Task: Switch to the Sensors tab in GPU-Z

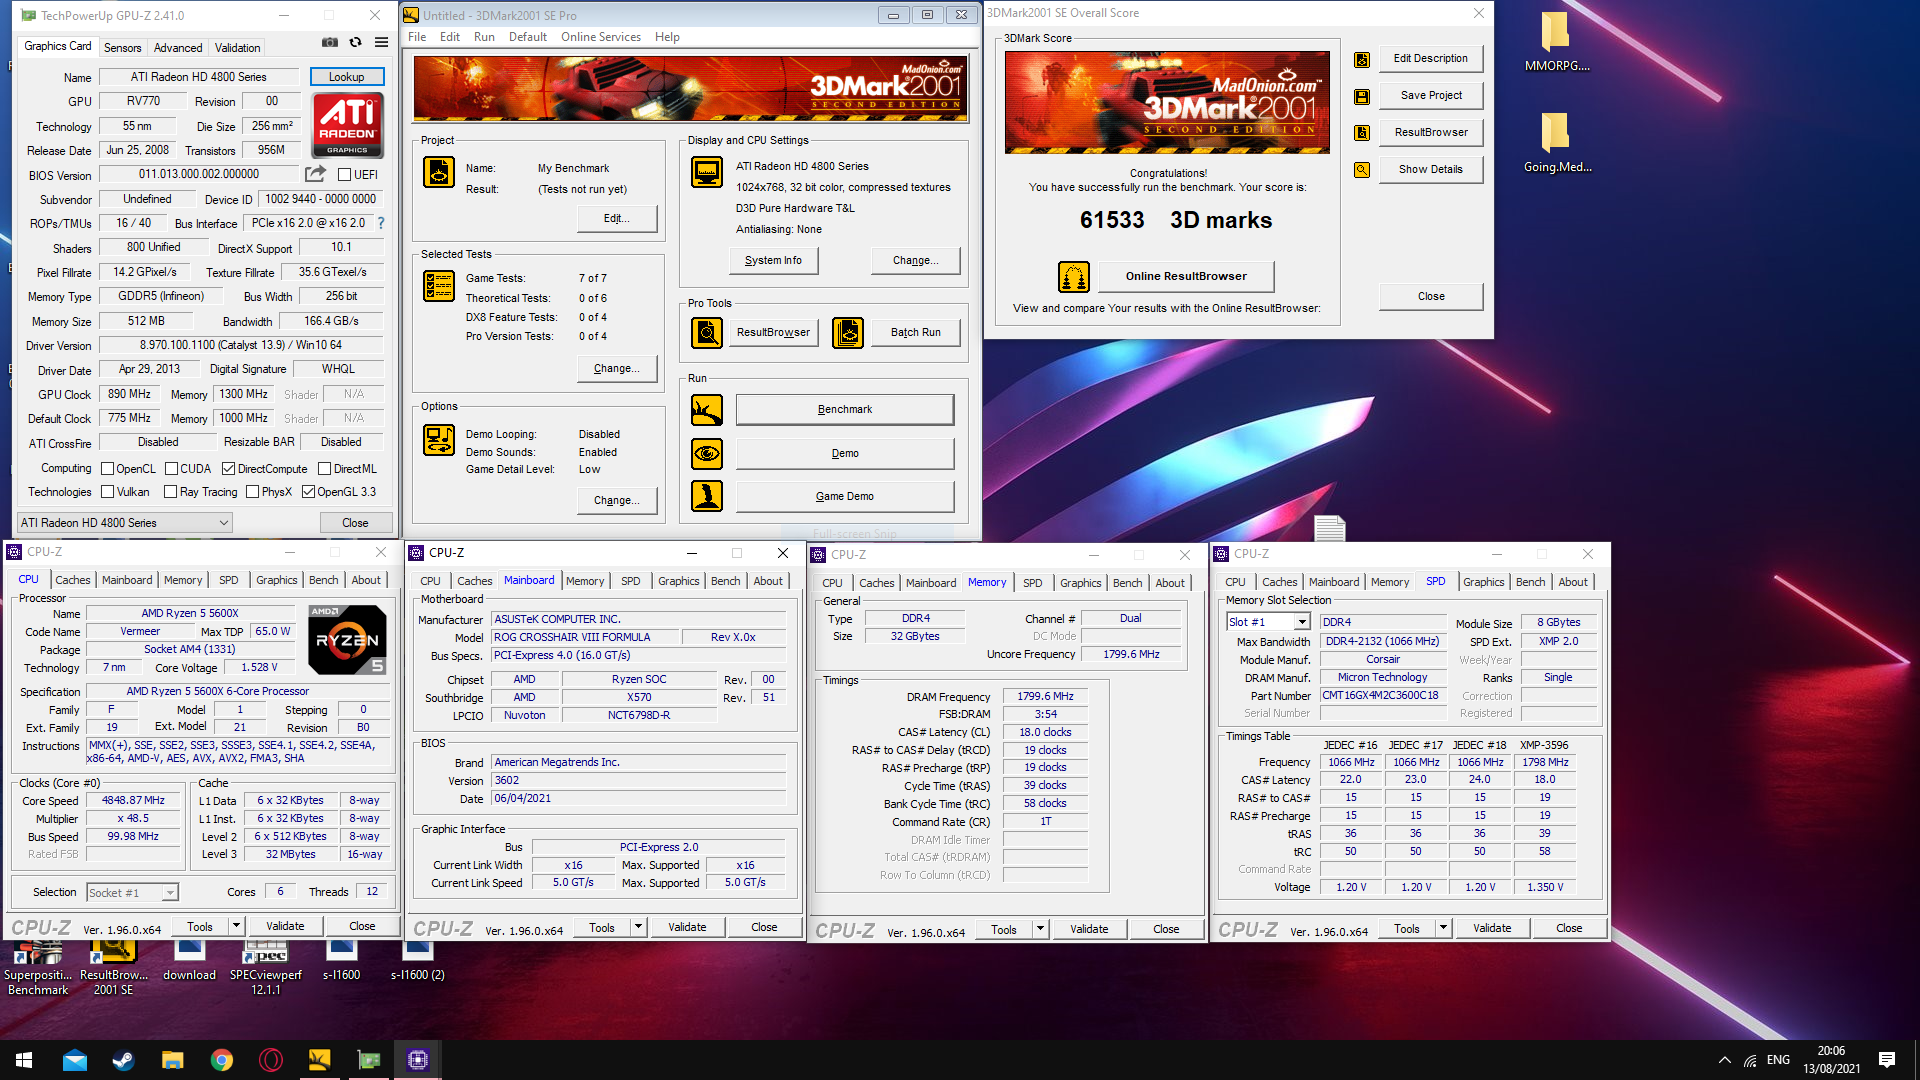Action: tap(122, 48)
